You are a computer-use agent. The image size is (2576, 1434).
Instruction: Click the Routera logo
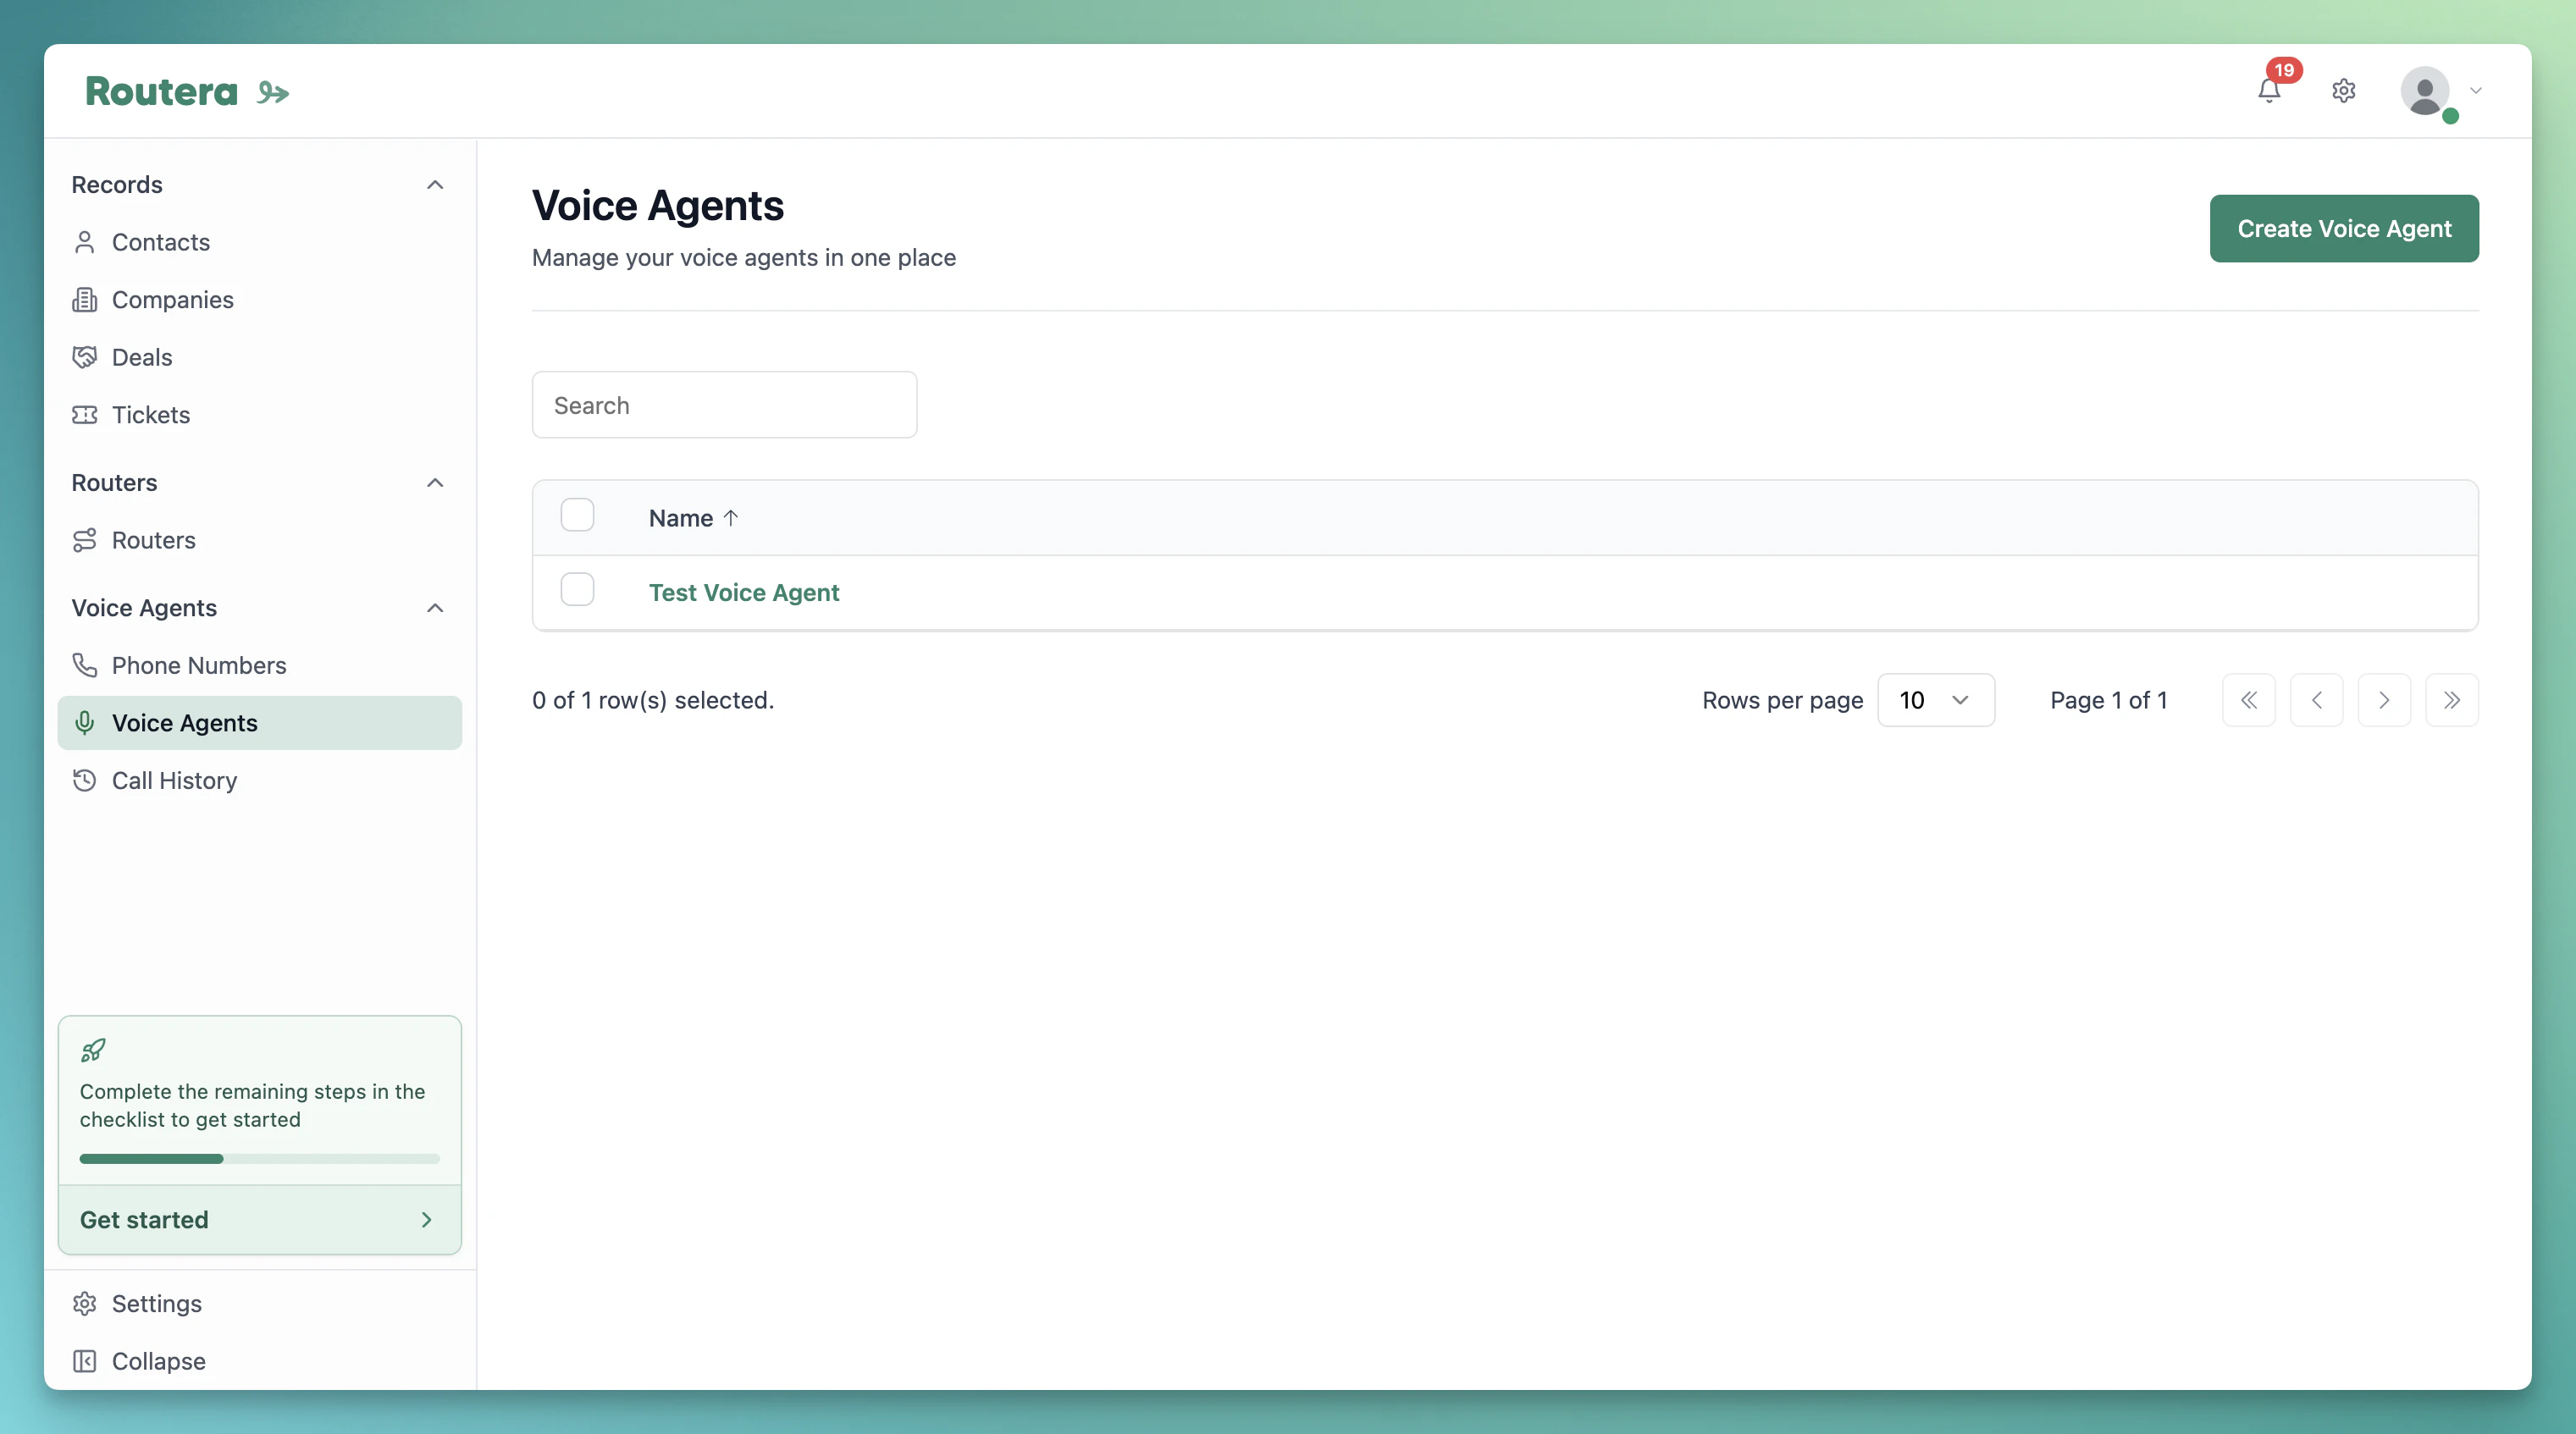188,91
